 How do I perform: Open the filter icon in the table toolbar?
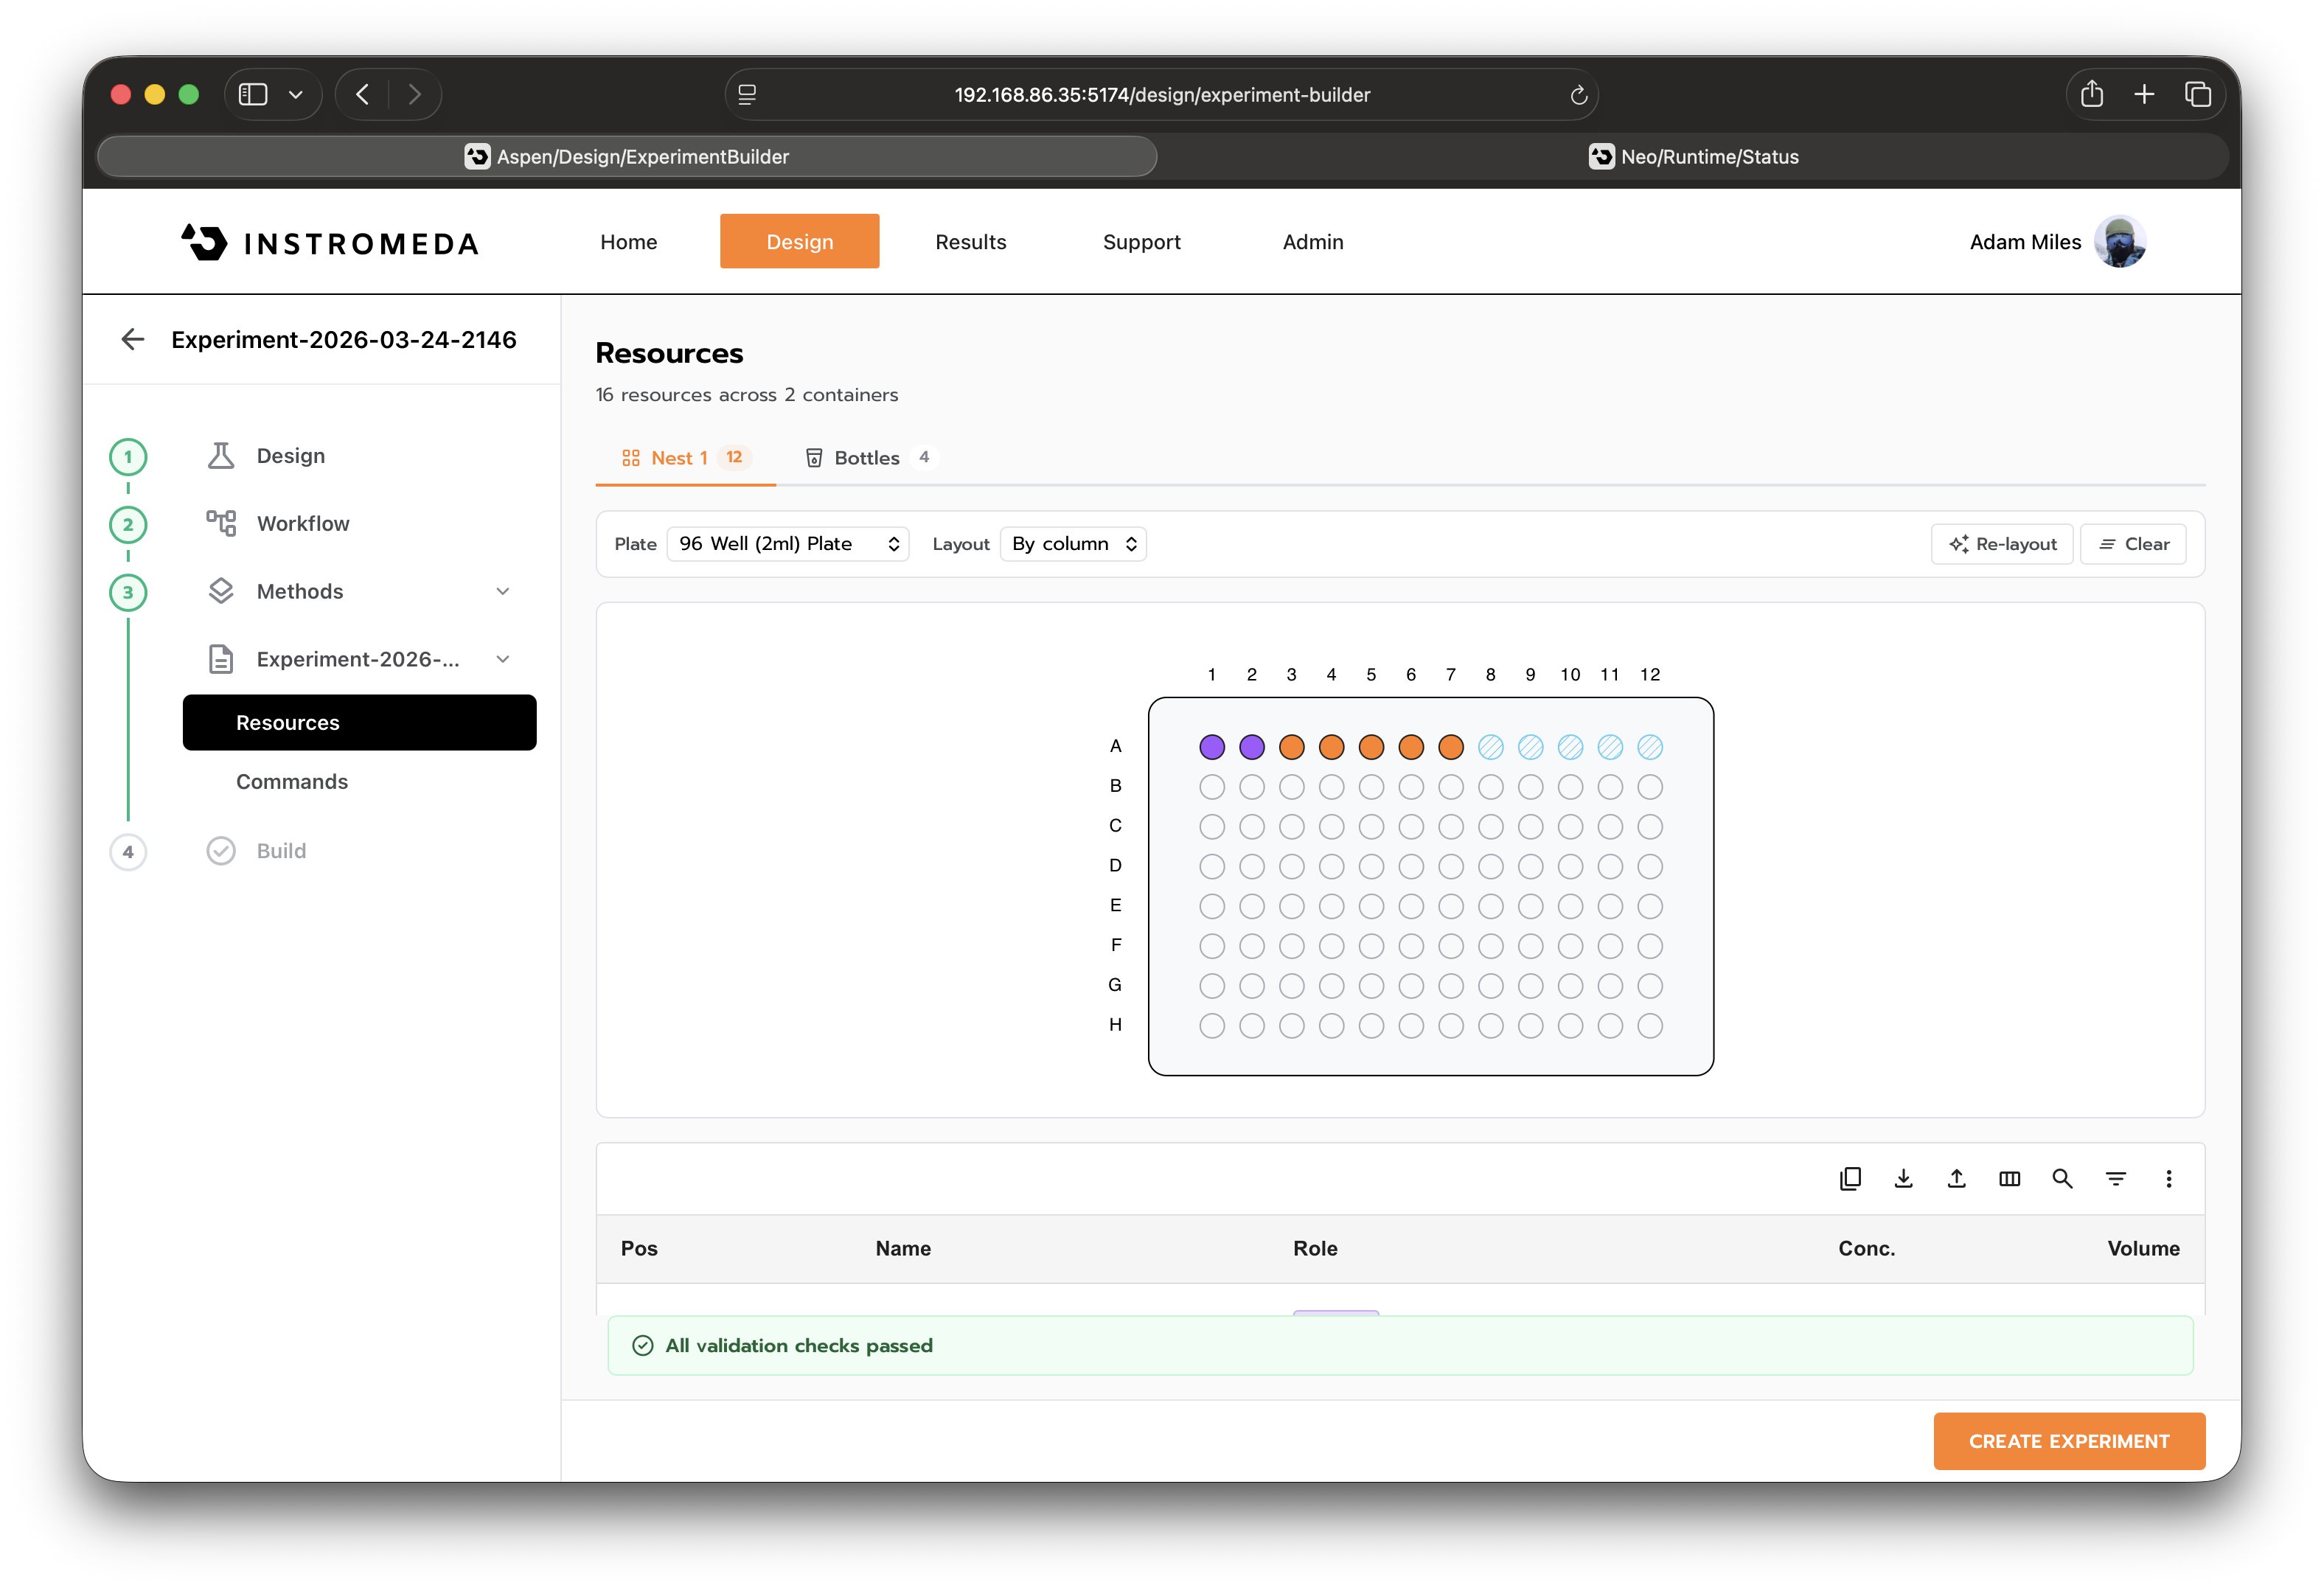tap(2116, 1178)
